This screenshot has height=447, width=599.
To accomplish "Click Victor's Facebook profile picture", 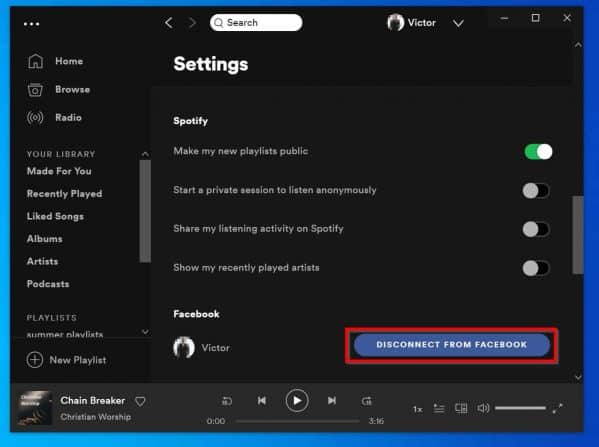I will point(184,347).
